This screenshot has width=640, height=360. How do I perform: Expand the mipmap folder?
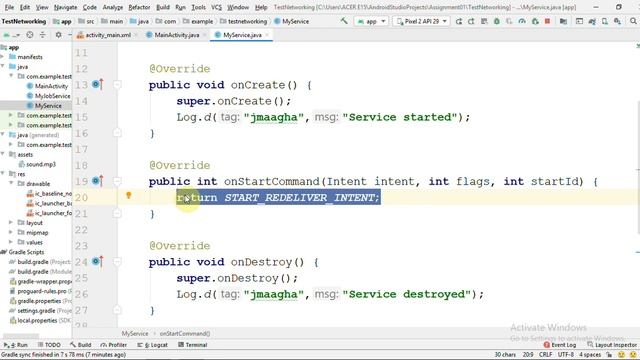(x=11, y=232)
